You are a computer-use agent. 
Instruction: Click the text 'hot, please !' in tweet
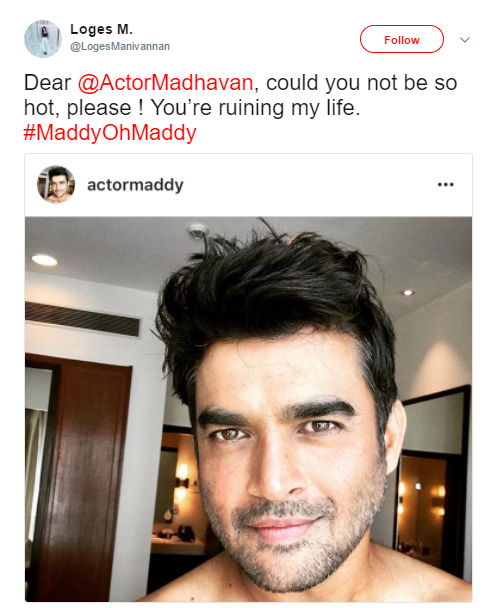coord(84,108)
